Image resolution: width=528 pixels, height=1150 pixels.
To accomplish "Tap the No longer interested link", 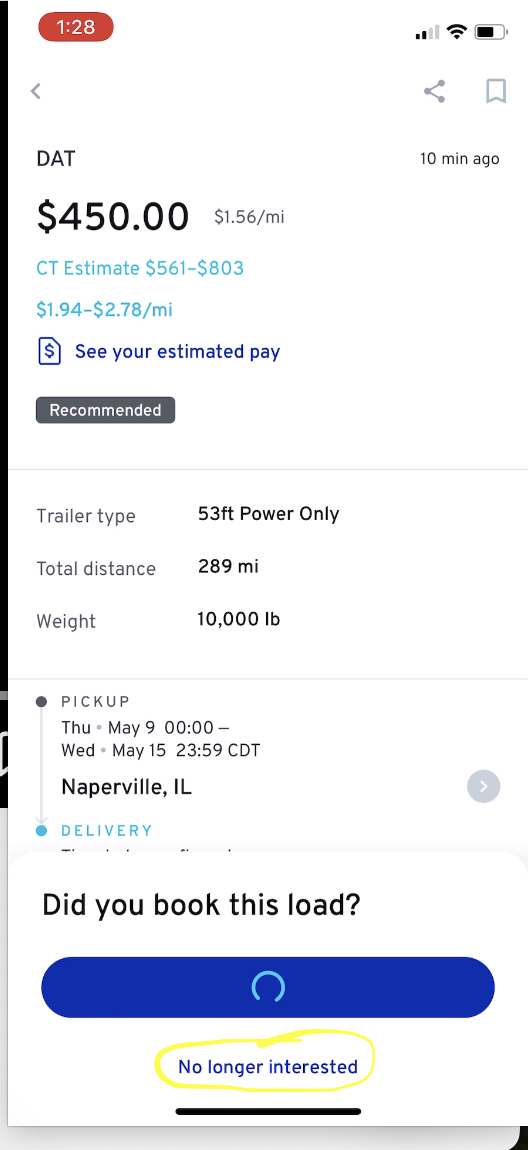I will [268, 1066].
